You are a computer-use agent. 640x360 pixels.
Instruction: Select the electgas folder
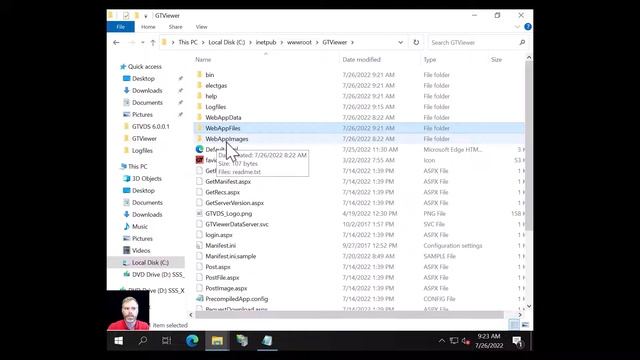216,86
